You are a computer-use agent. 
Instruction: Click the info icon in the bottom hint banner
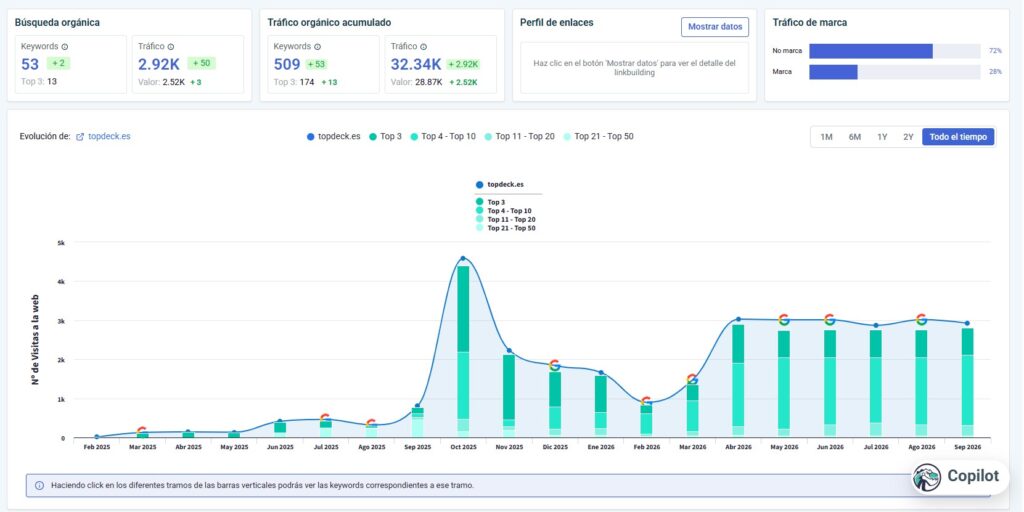(39, 486)
